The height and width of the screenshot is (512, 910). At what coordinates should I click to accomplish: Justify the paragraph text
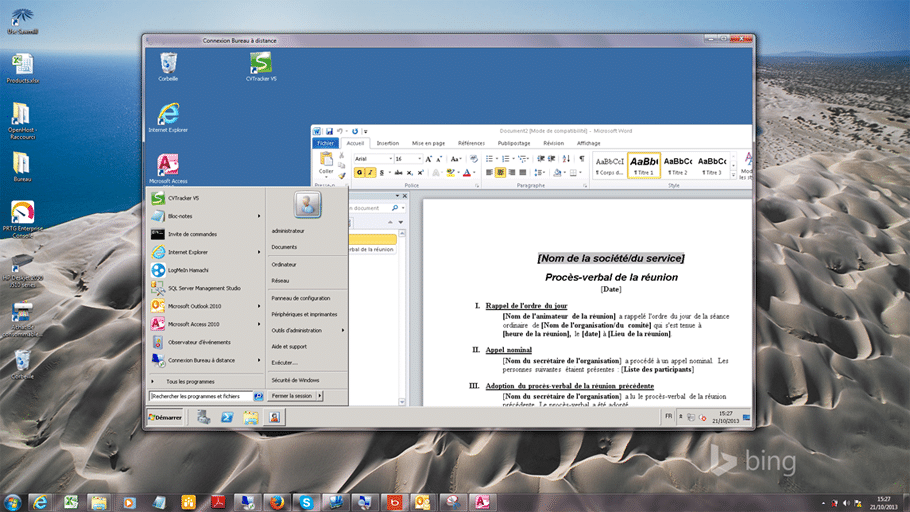523,172
